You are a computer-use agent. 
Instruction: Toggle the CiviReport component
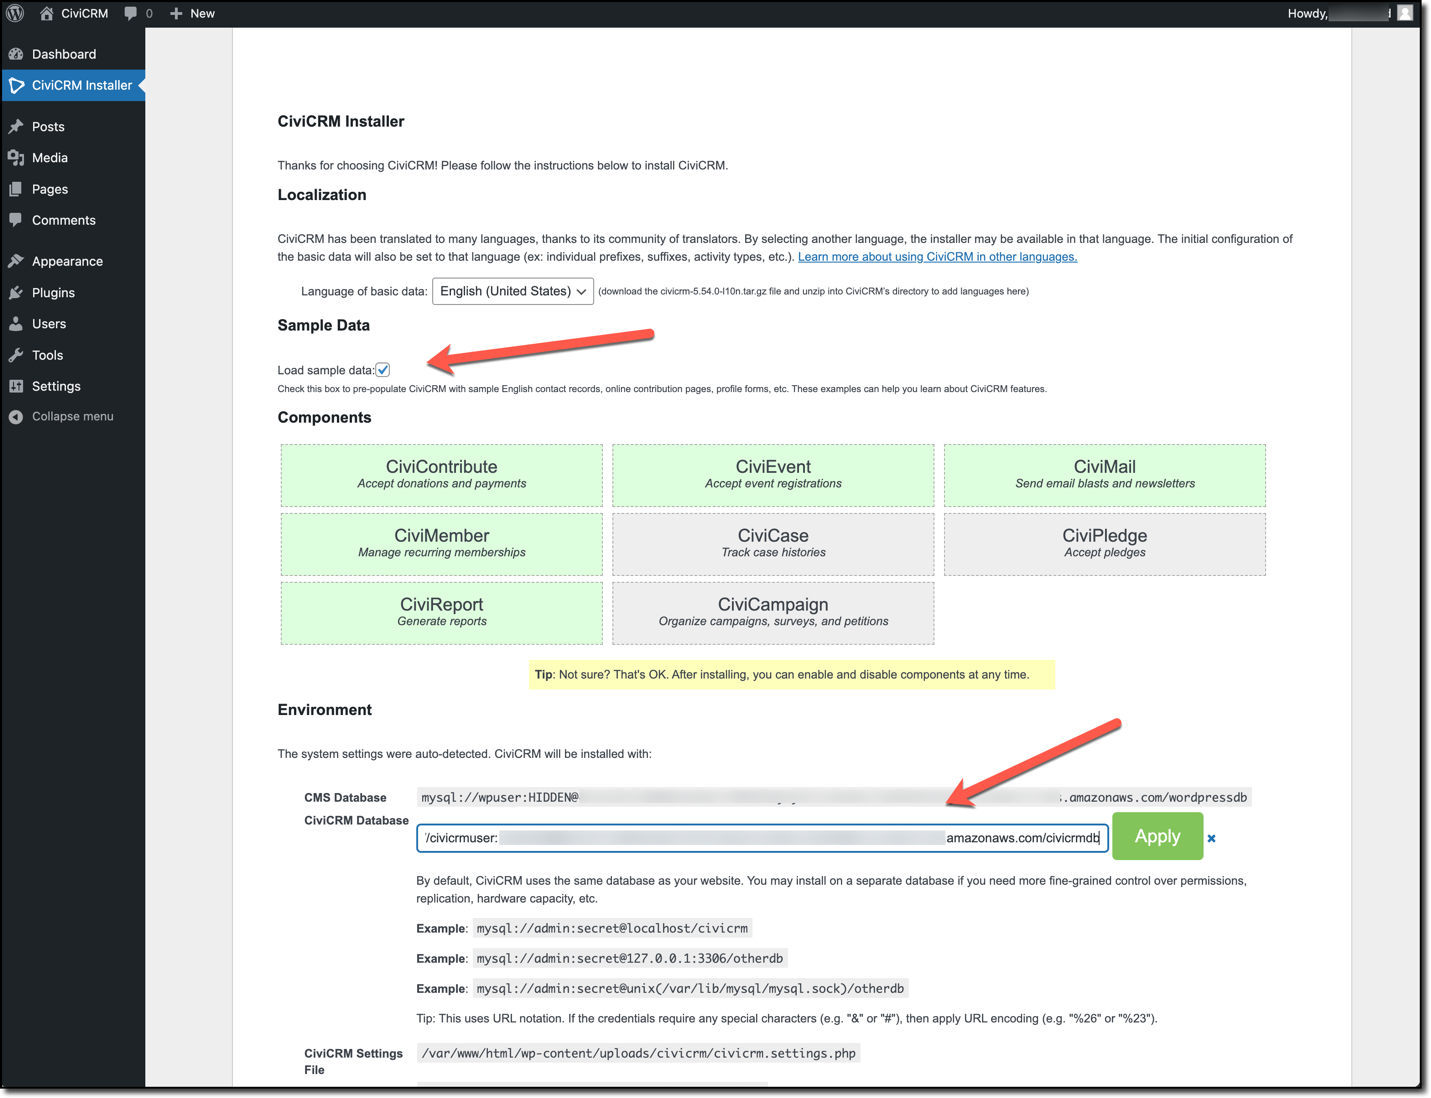tap(441, 613)
